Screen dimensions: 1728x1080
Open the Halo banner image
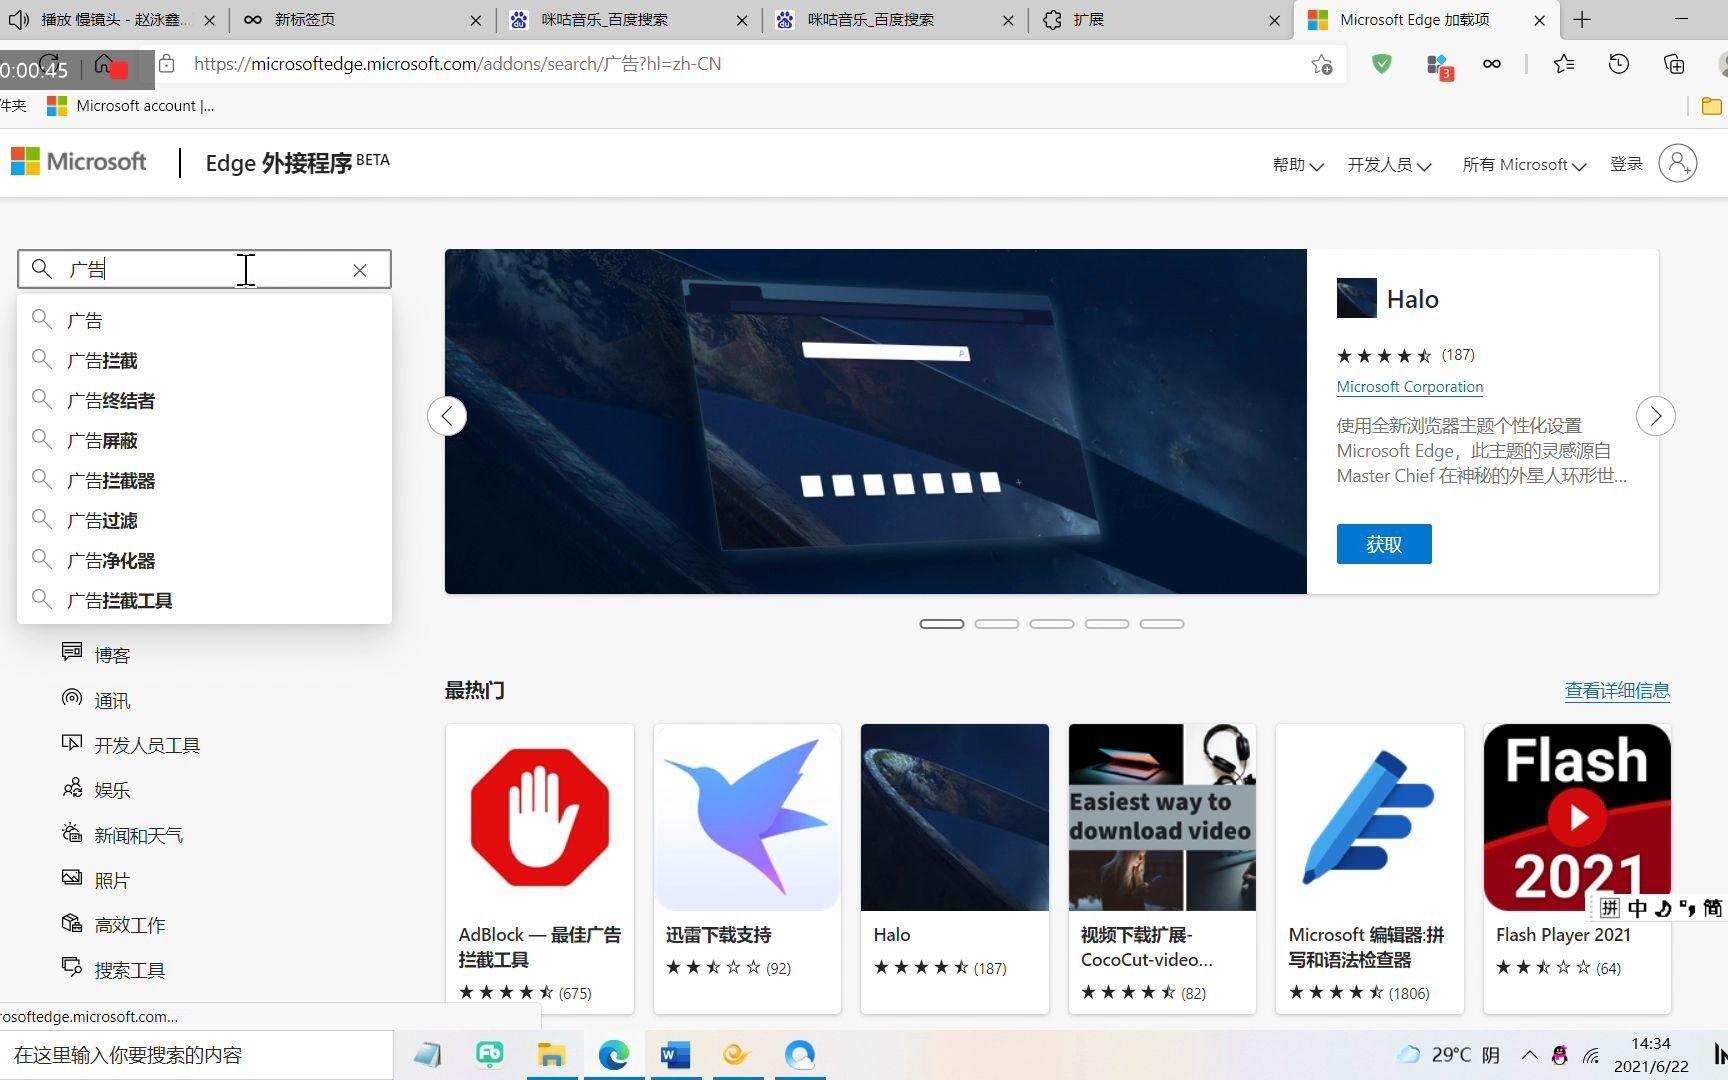coord(875,421)
